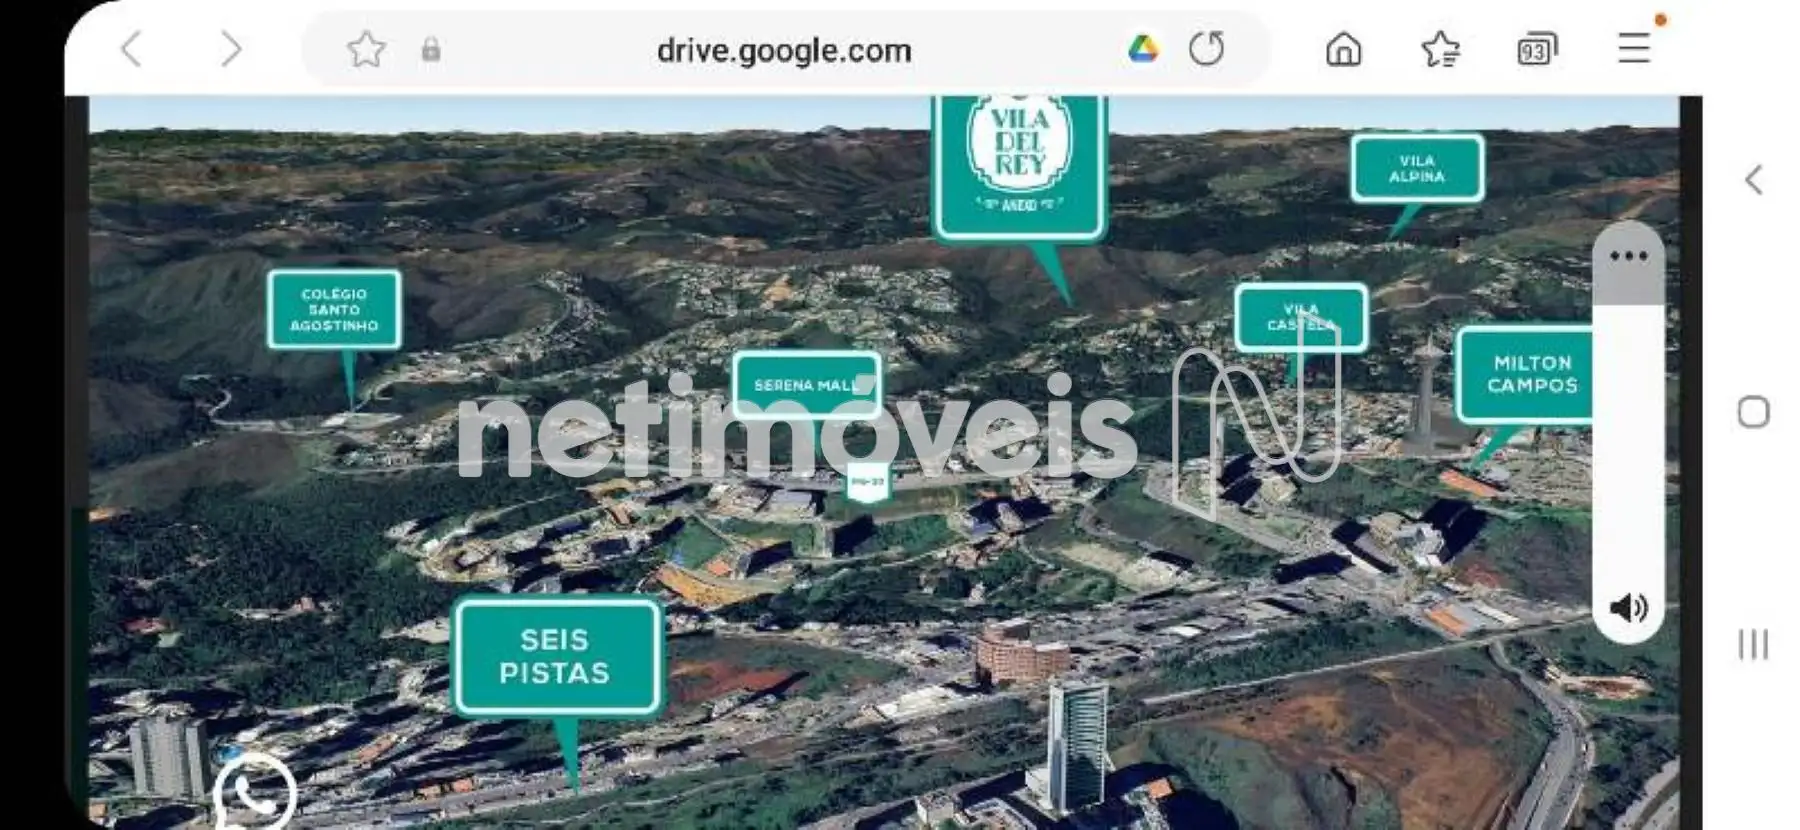Go forward with the browser forward arrow
This screenshot has width=1800, height=830.
[231, 49]
